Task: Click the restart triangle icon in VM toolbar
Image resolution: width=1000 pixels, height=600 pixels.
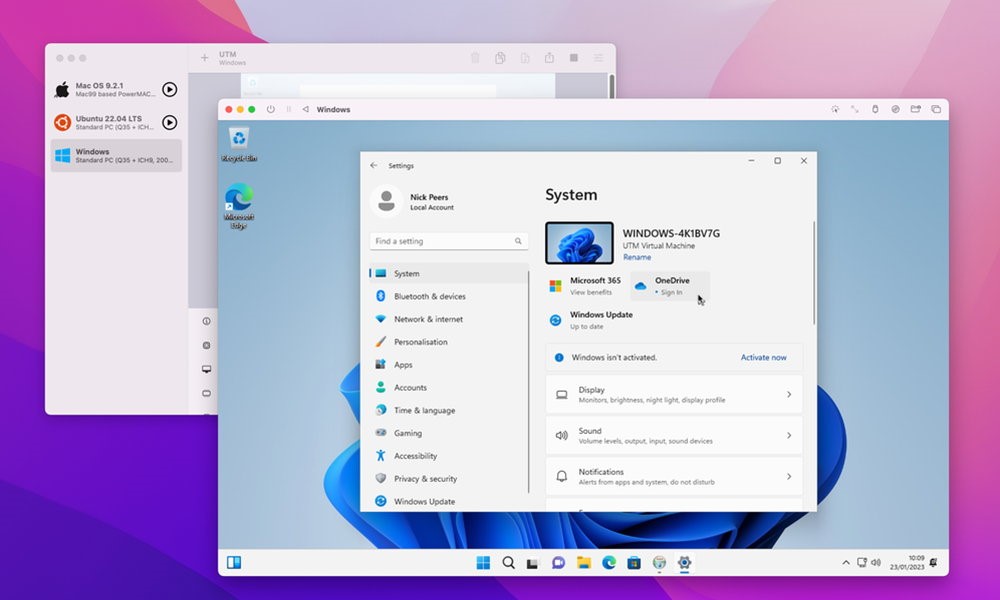Action: [x=305, y=109]
